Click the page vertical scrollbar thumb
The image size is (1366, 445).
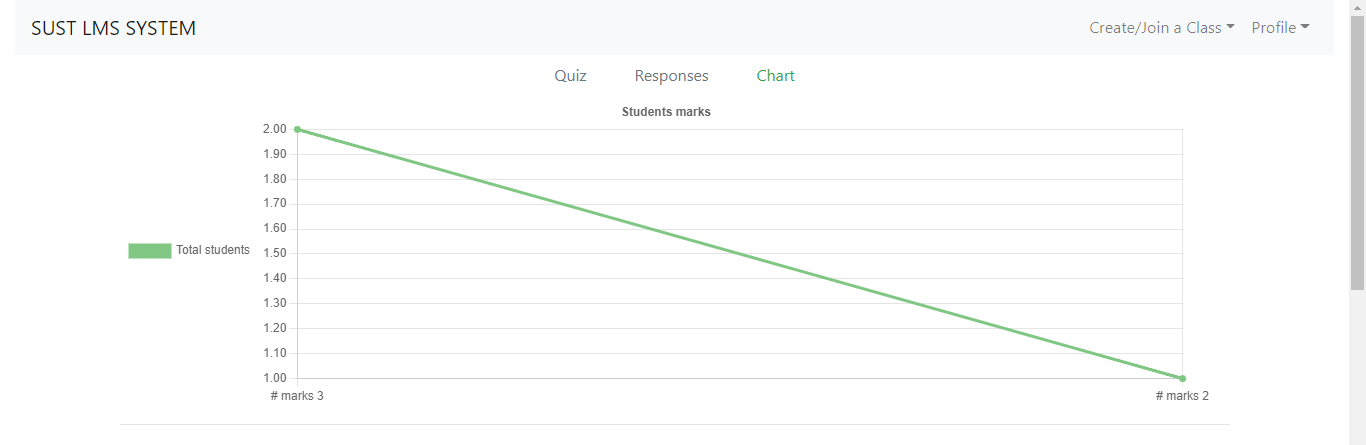pyautogui.click(x=1357, y=155)
